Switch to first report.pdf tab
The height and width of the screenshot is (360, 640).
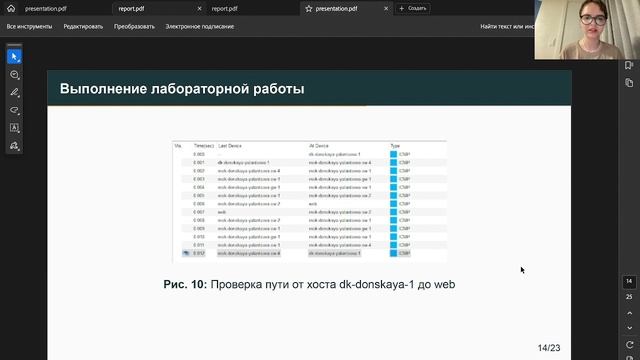point(131,9)
